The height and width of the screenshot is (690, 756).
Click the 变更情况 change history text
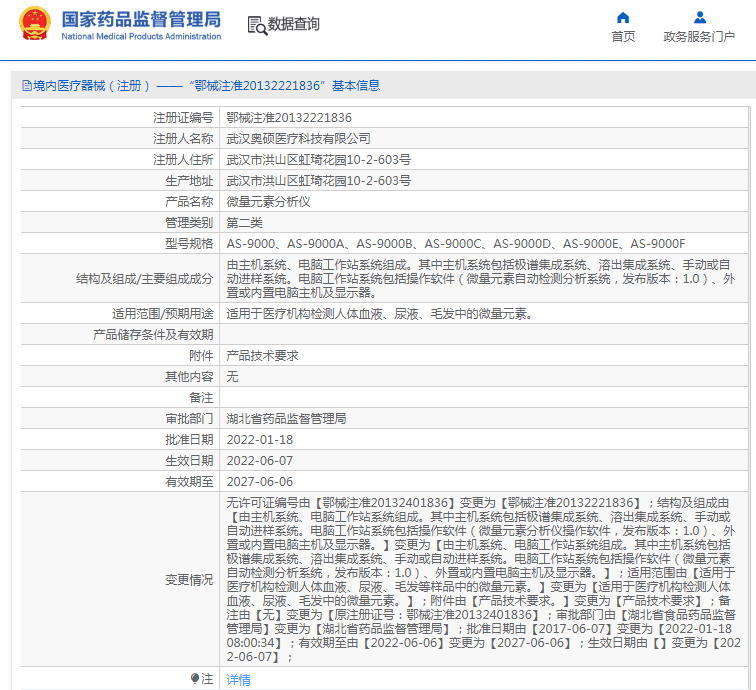[x=483, y=580]
